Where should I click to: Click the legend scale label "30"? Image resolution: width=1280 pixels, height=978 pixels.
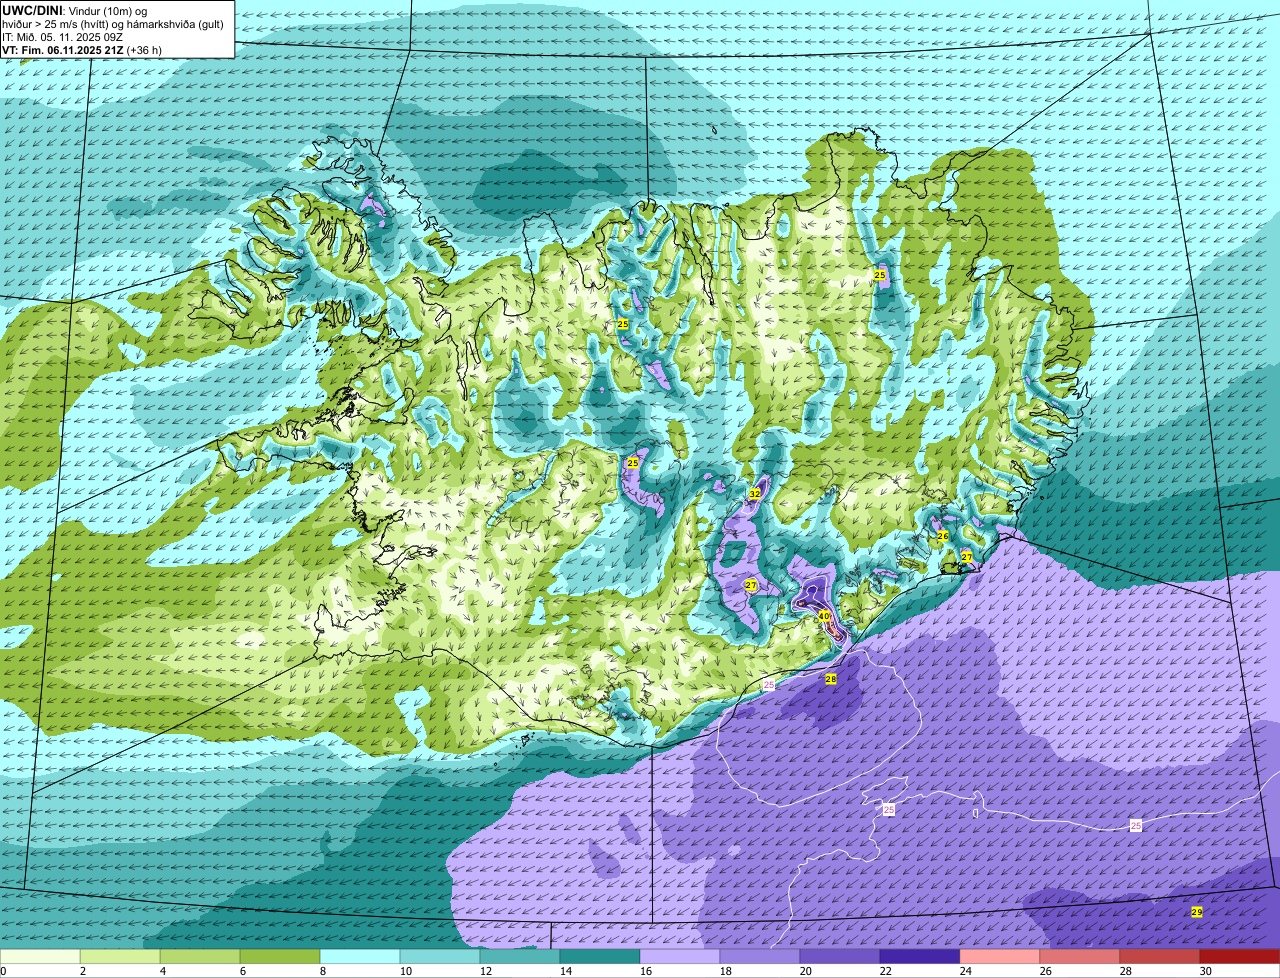[x=1205, y=971]
